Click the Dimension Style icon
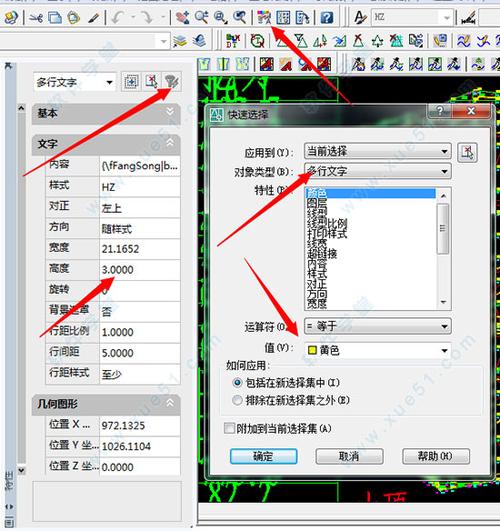Screen dimensions: 500x531 click(469, 17)
